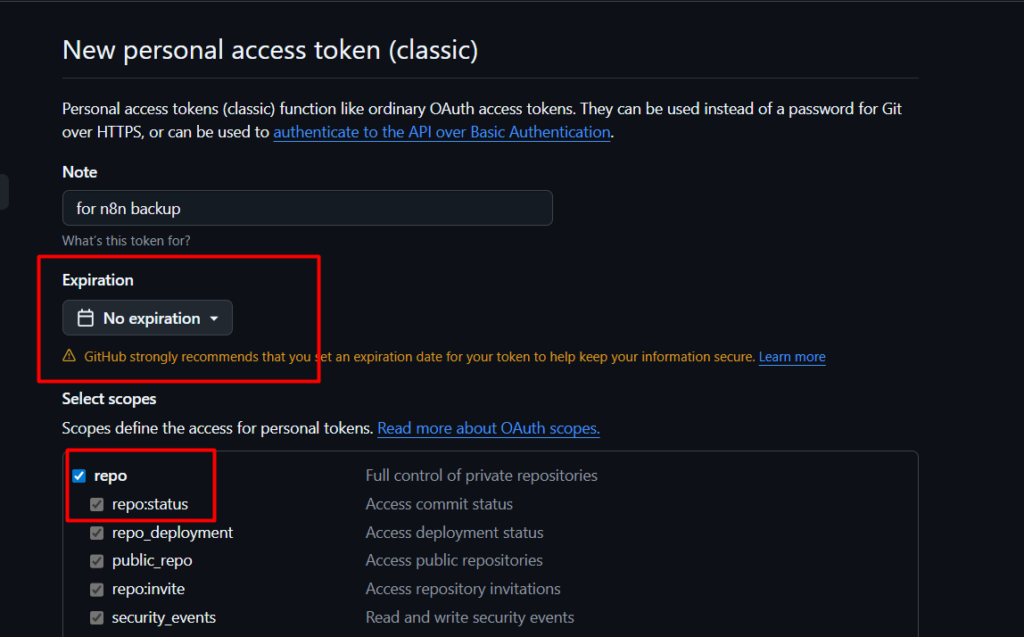Image resolution: width=1024 pixels, height=637 pixels.
Task: Click the 'What's this token for?' hint text
Action: coord(126,241)
